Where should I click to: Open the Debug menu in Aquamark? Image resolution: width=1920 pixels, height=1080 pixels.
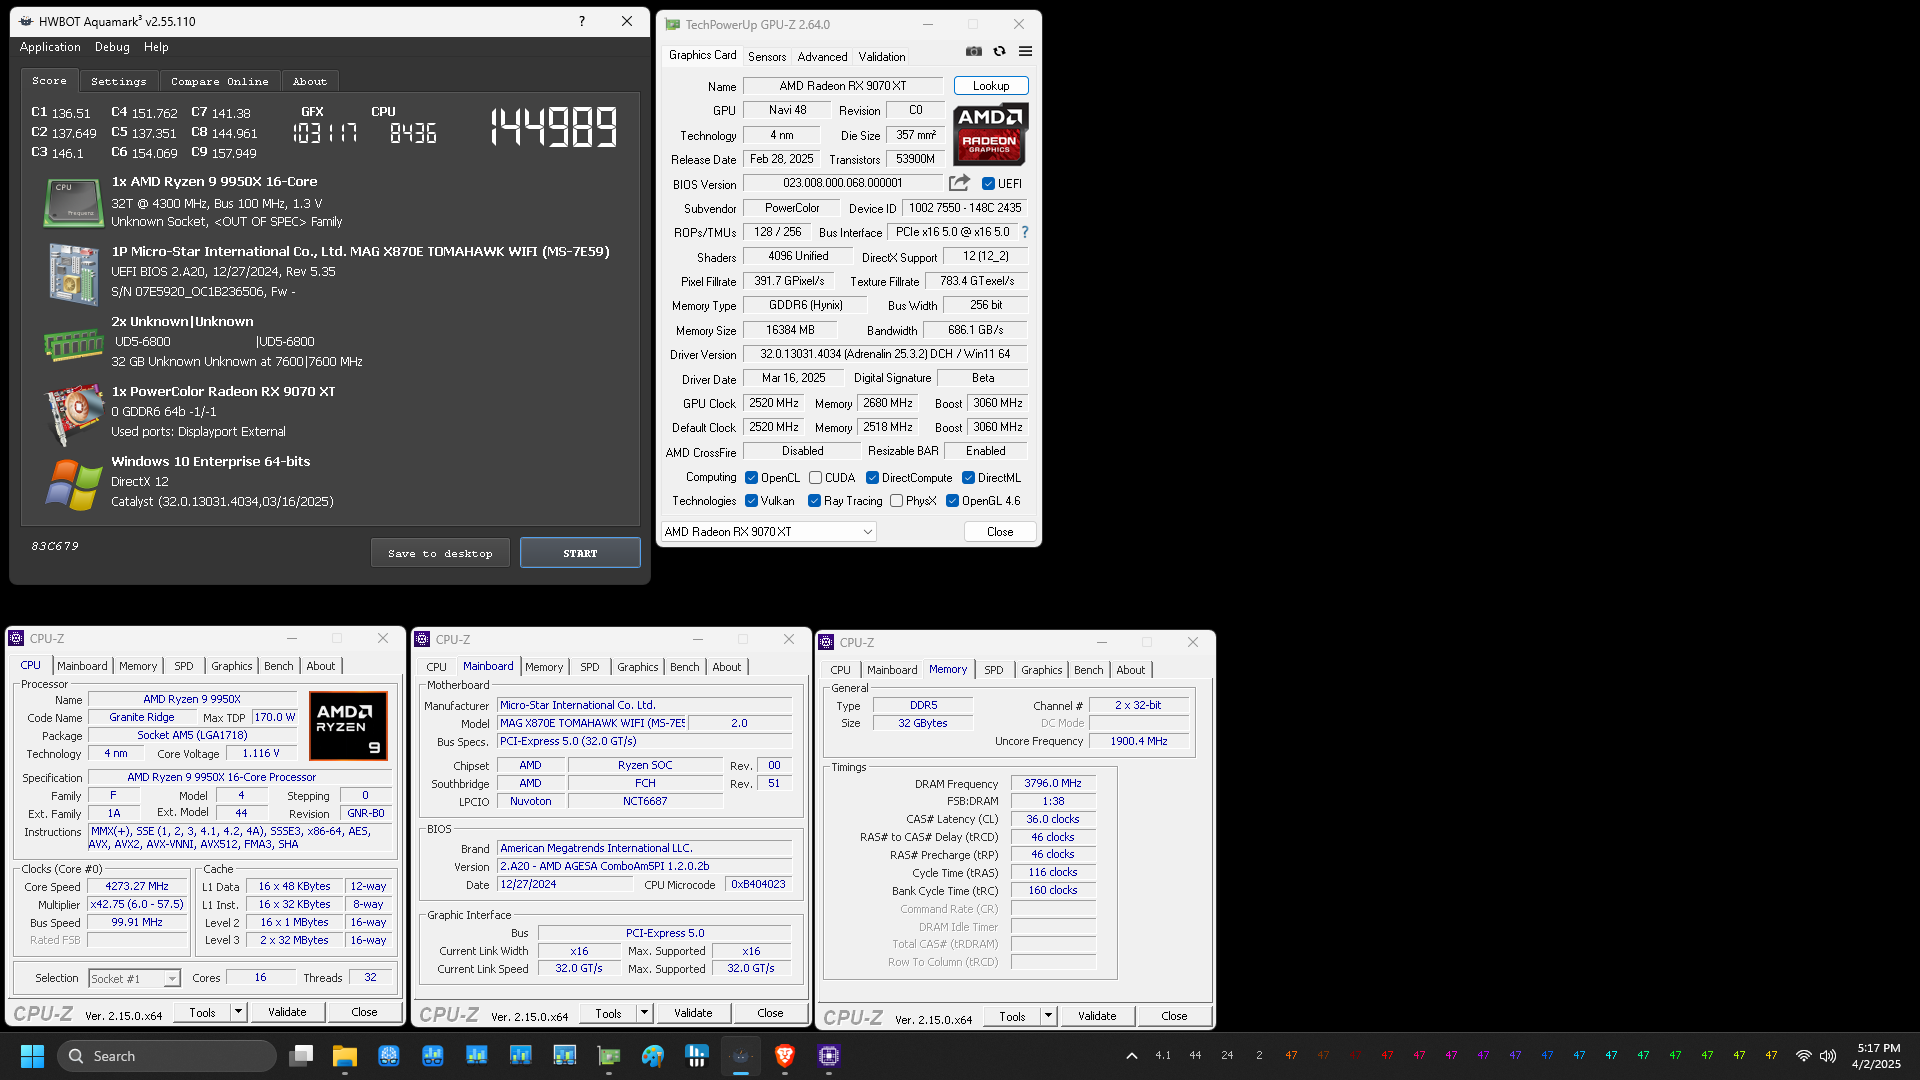coord(112,47)
